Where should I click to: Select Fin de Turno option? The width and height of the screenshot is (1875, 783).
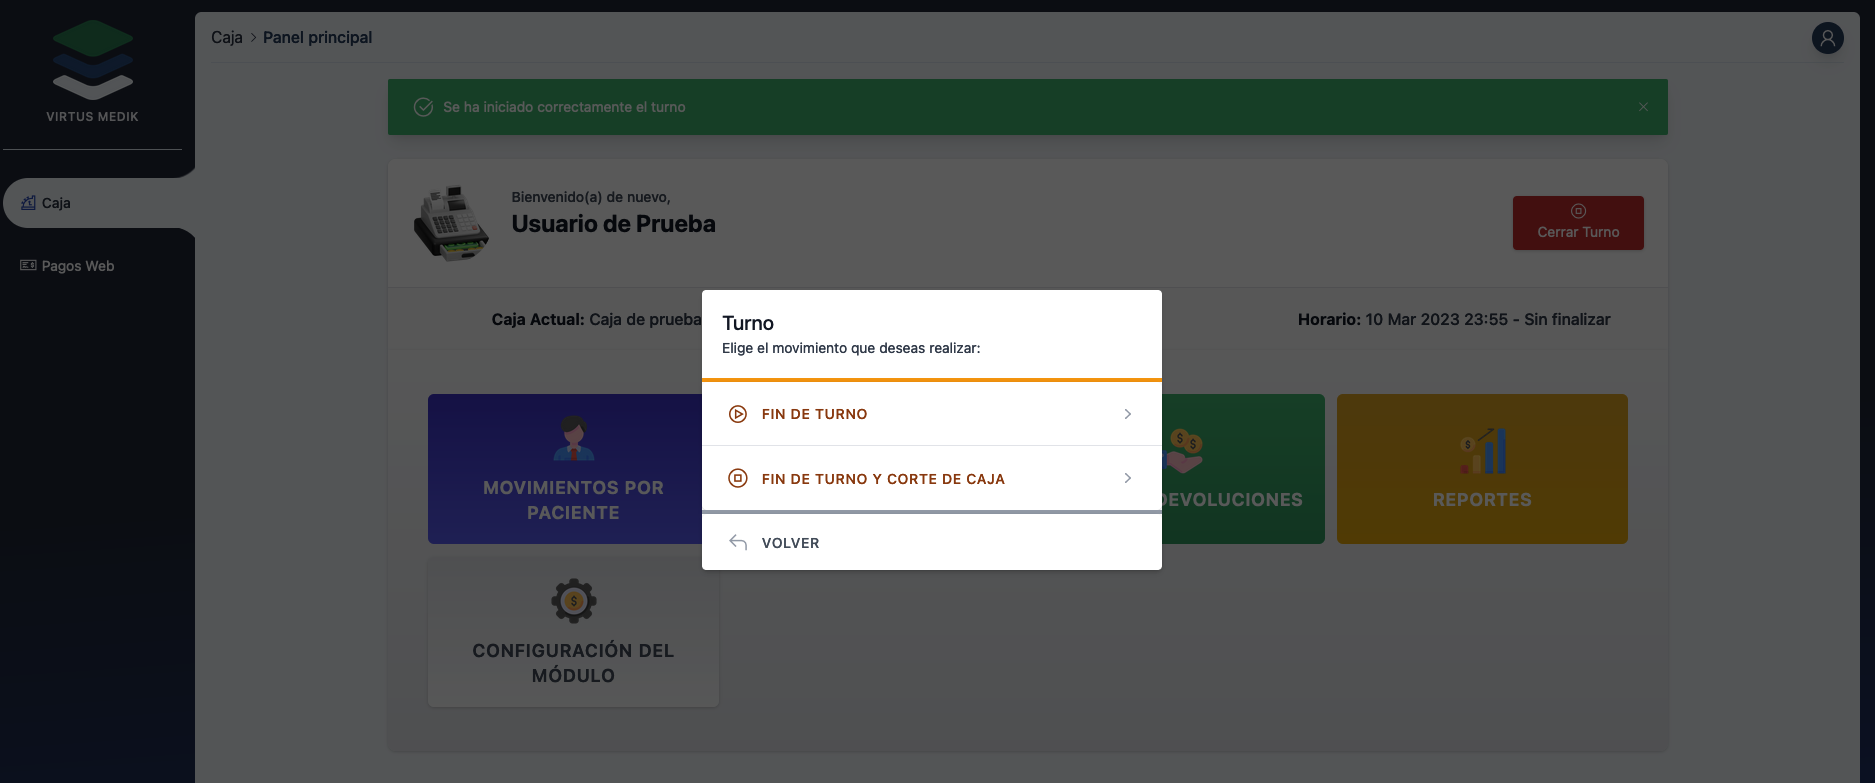click(x=814, y=414)
